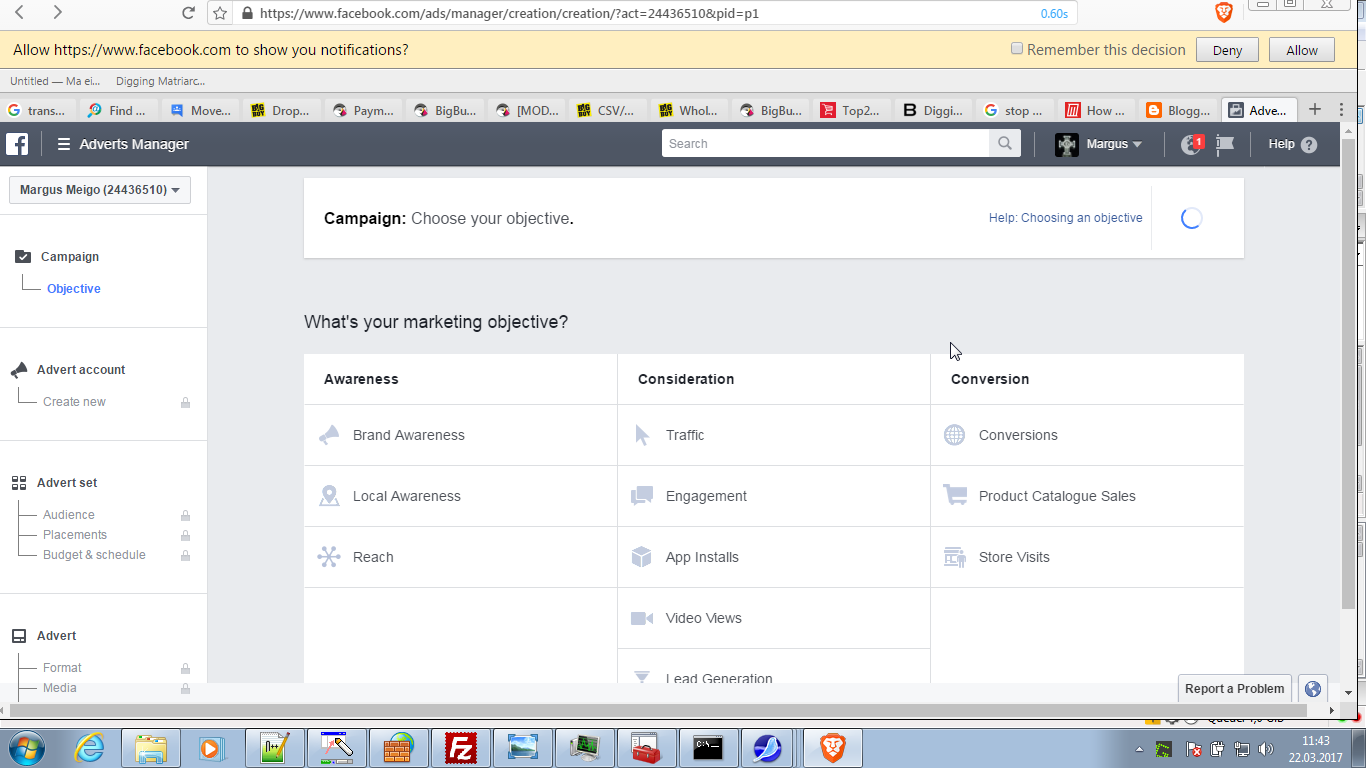Click the globe icon beside Report a Problem
Screen dimensions: 1366x768
1313,689
